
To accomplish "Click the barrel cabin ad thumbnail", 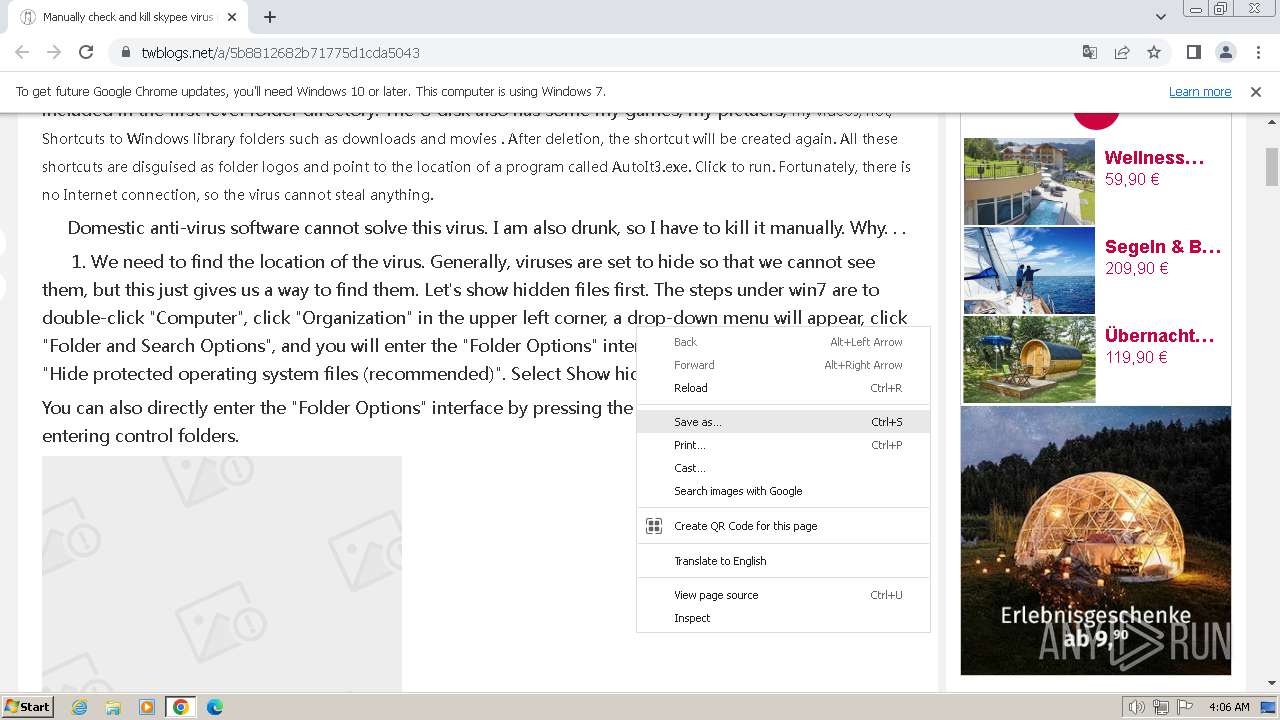I will [1029, 359].
